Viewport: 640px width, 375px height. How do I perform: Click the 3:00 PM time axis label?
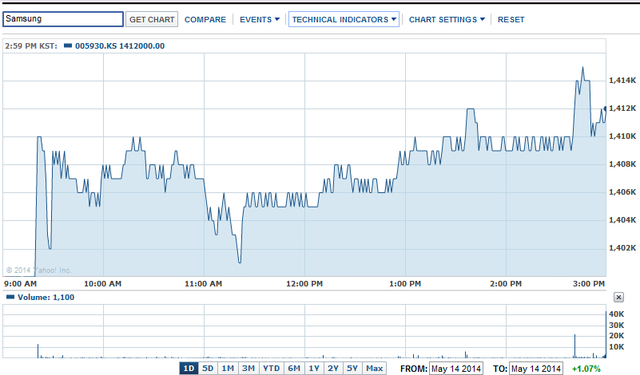589,284
